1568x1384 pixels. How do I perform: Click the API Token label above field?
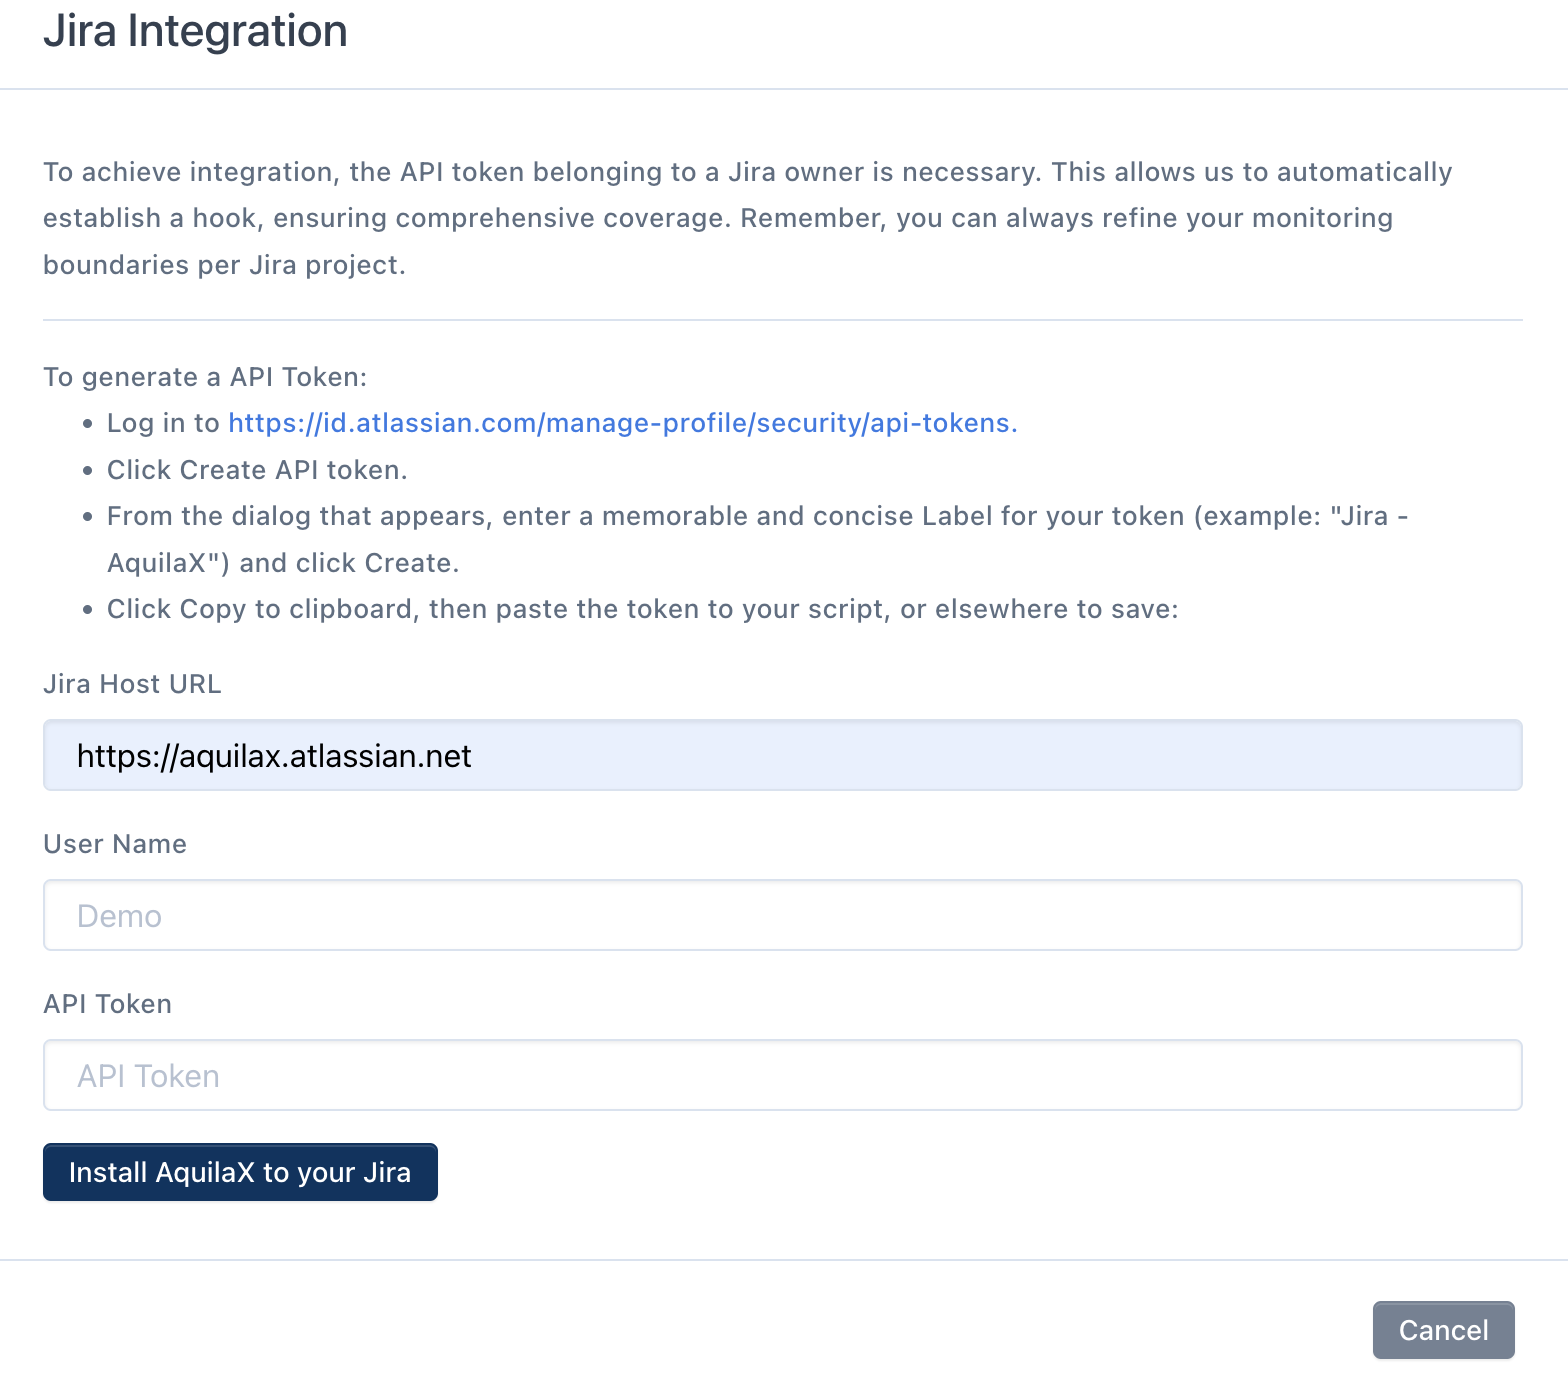[108, 1004]
